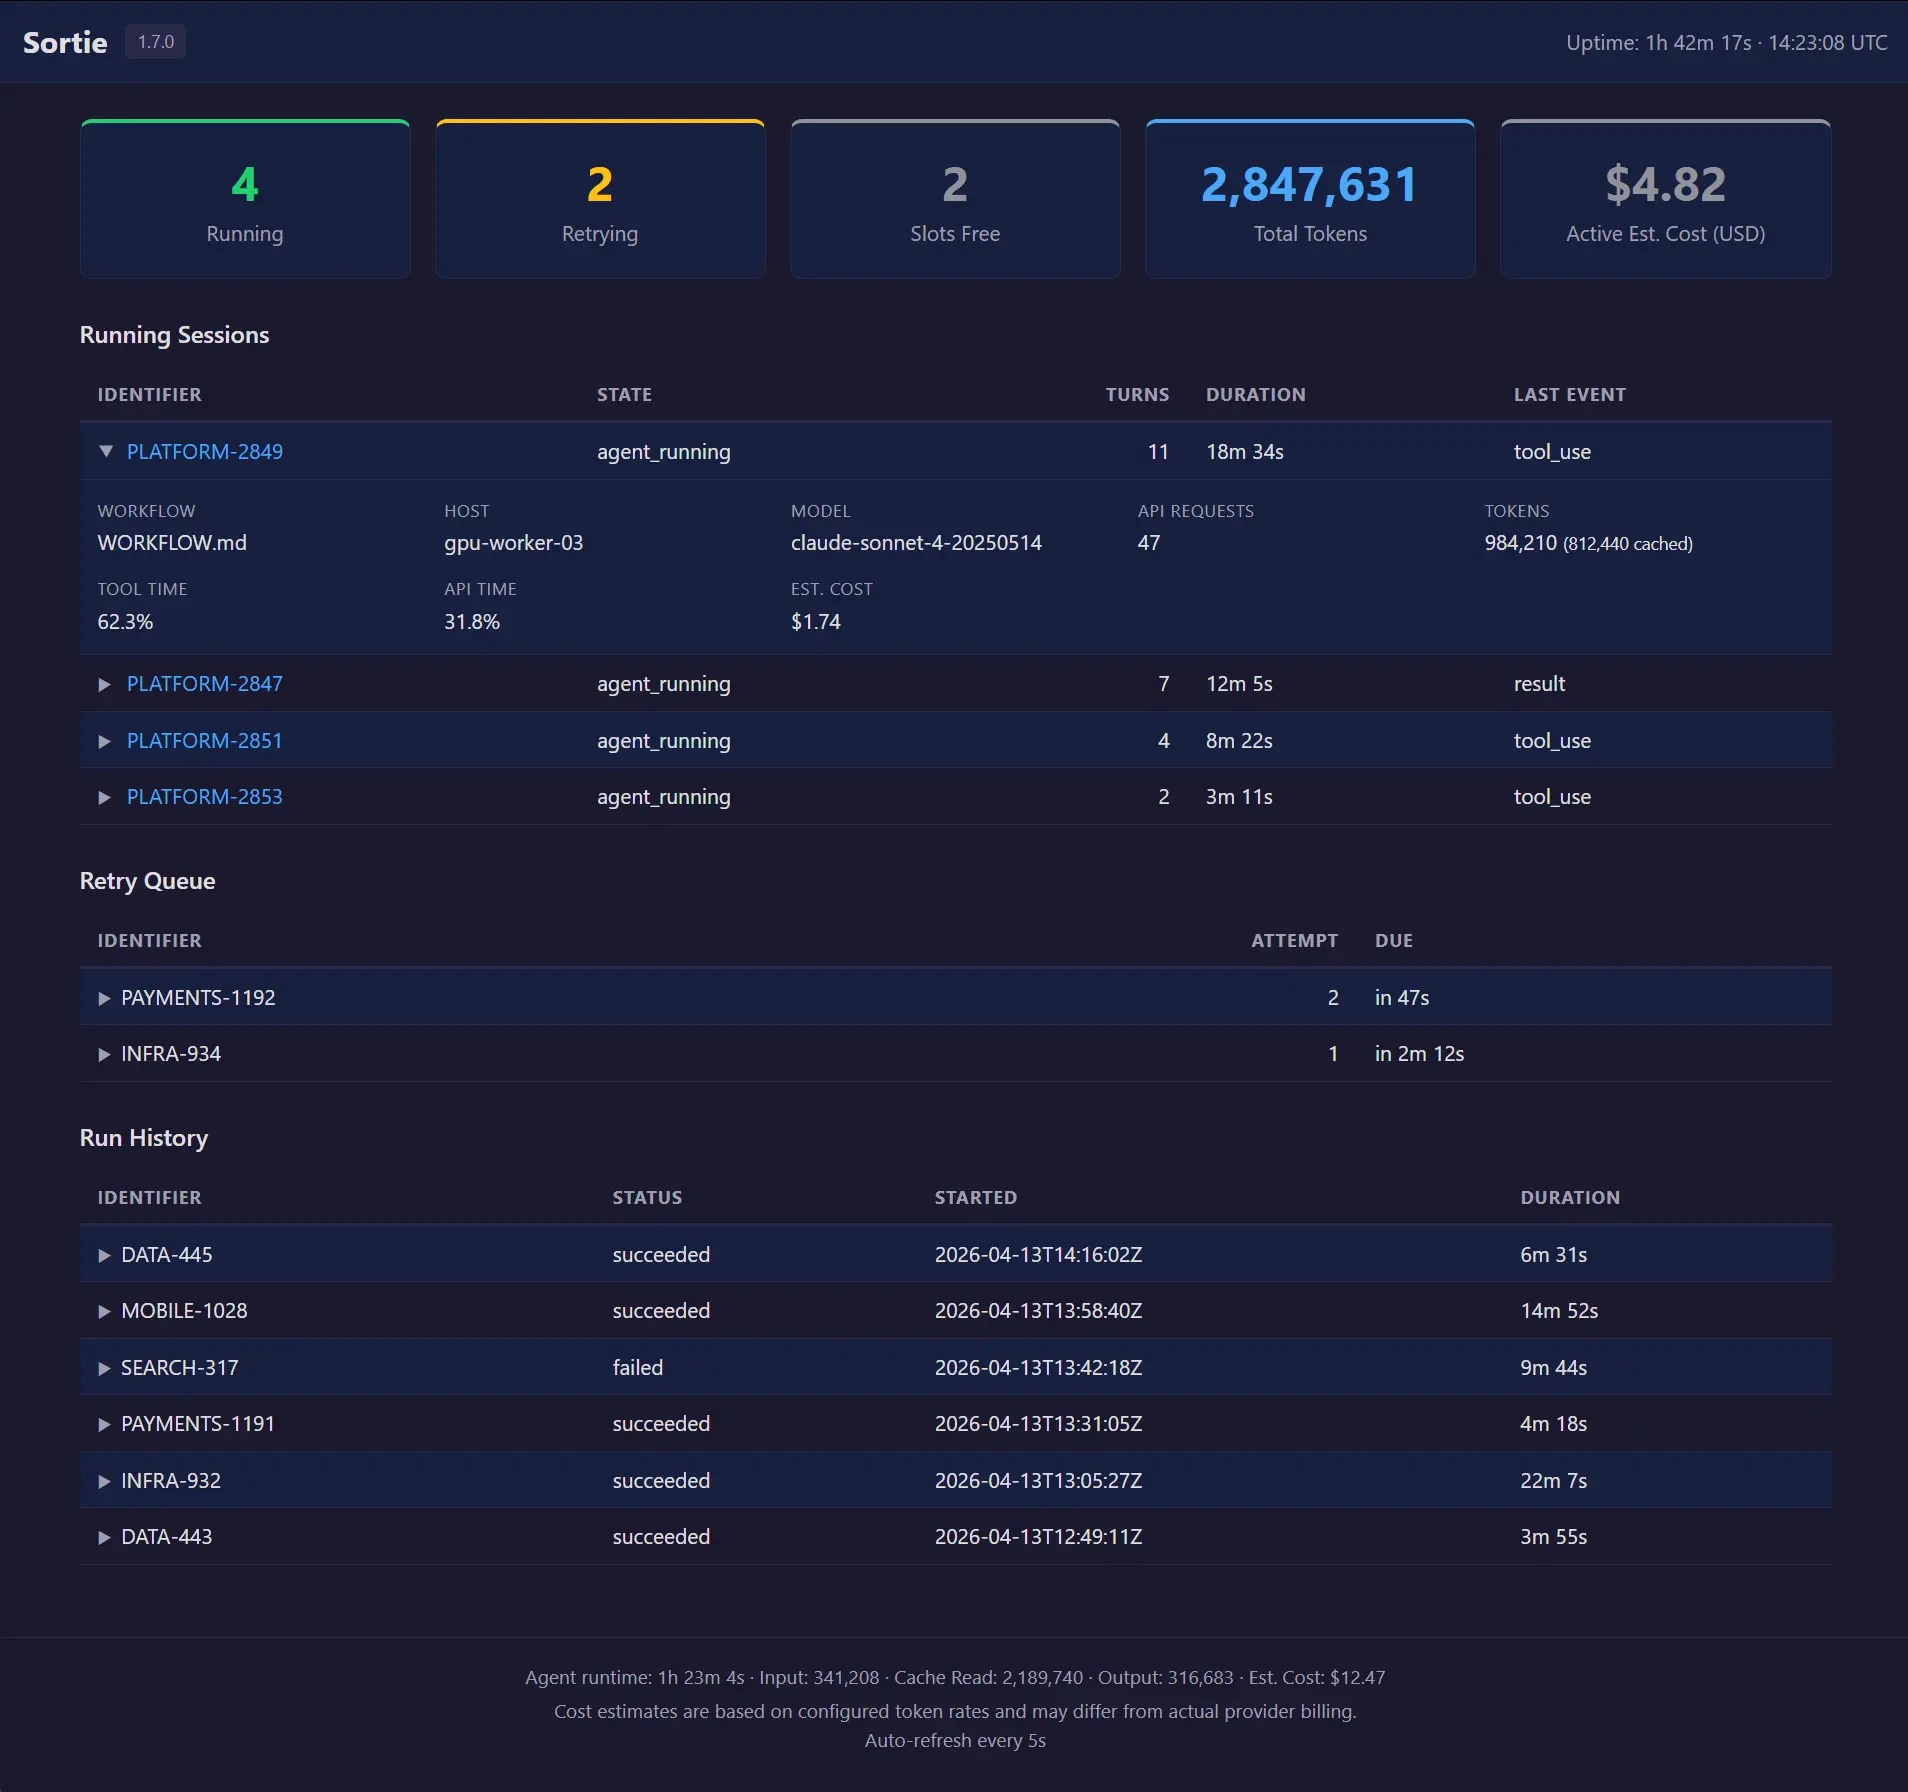The height and width of the screenshot is (1792, 1908).
Task: Expand the MOBILE-1028 run history row
Action: coord(104,1312)
